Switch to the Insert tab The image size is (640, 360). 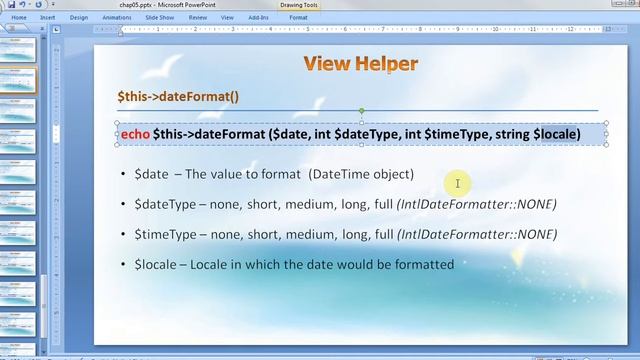(x=47, y=18)
